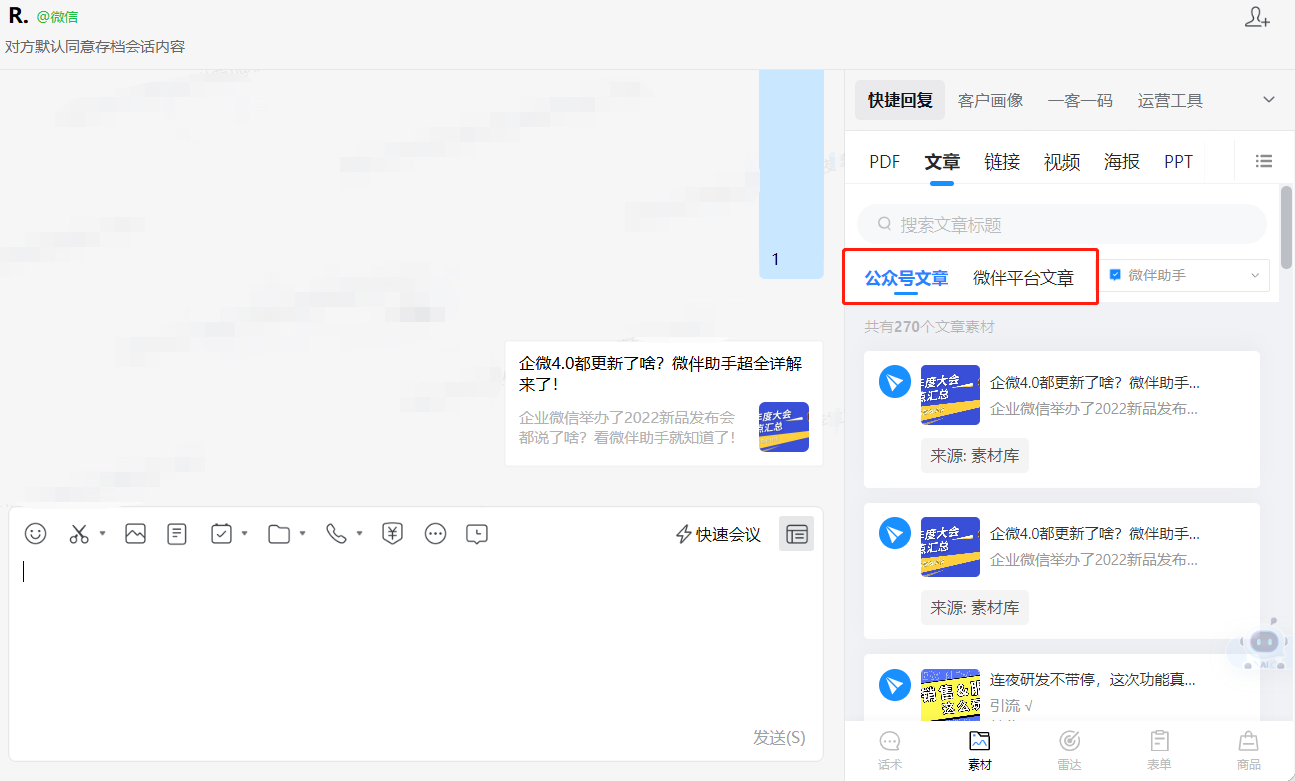Open the folder icon dropdown arrow
Screen dimensions: 1295x781
tap(302, 534)
